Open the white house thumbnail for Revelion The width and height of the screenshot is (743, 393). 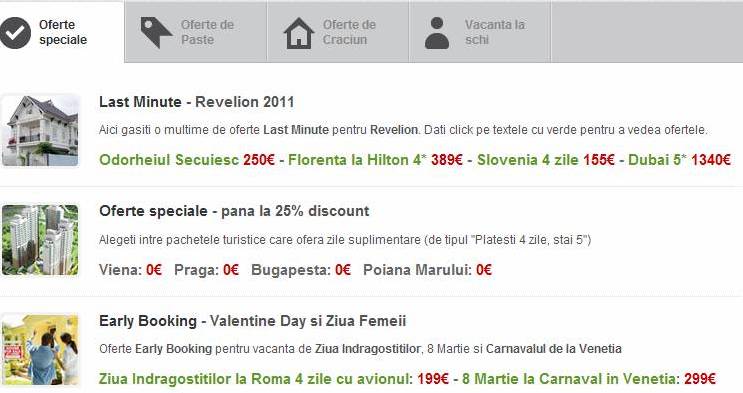(x=40, y=130)
